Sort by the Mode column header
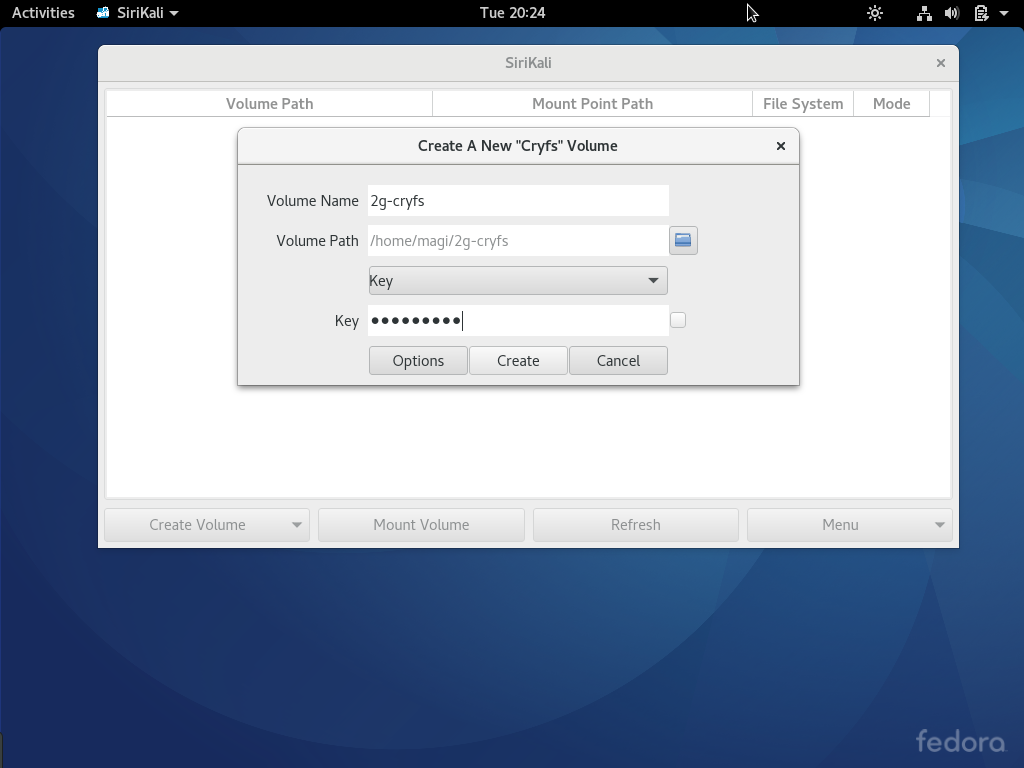 coord(891,104)
